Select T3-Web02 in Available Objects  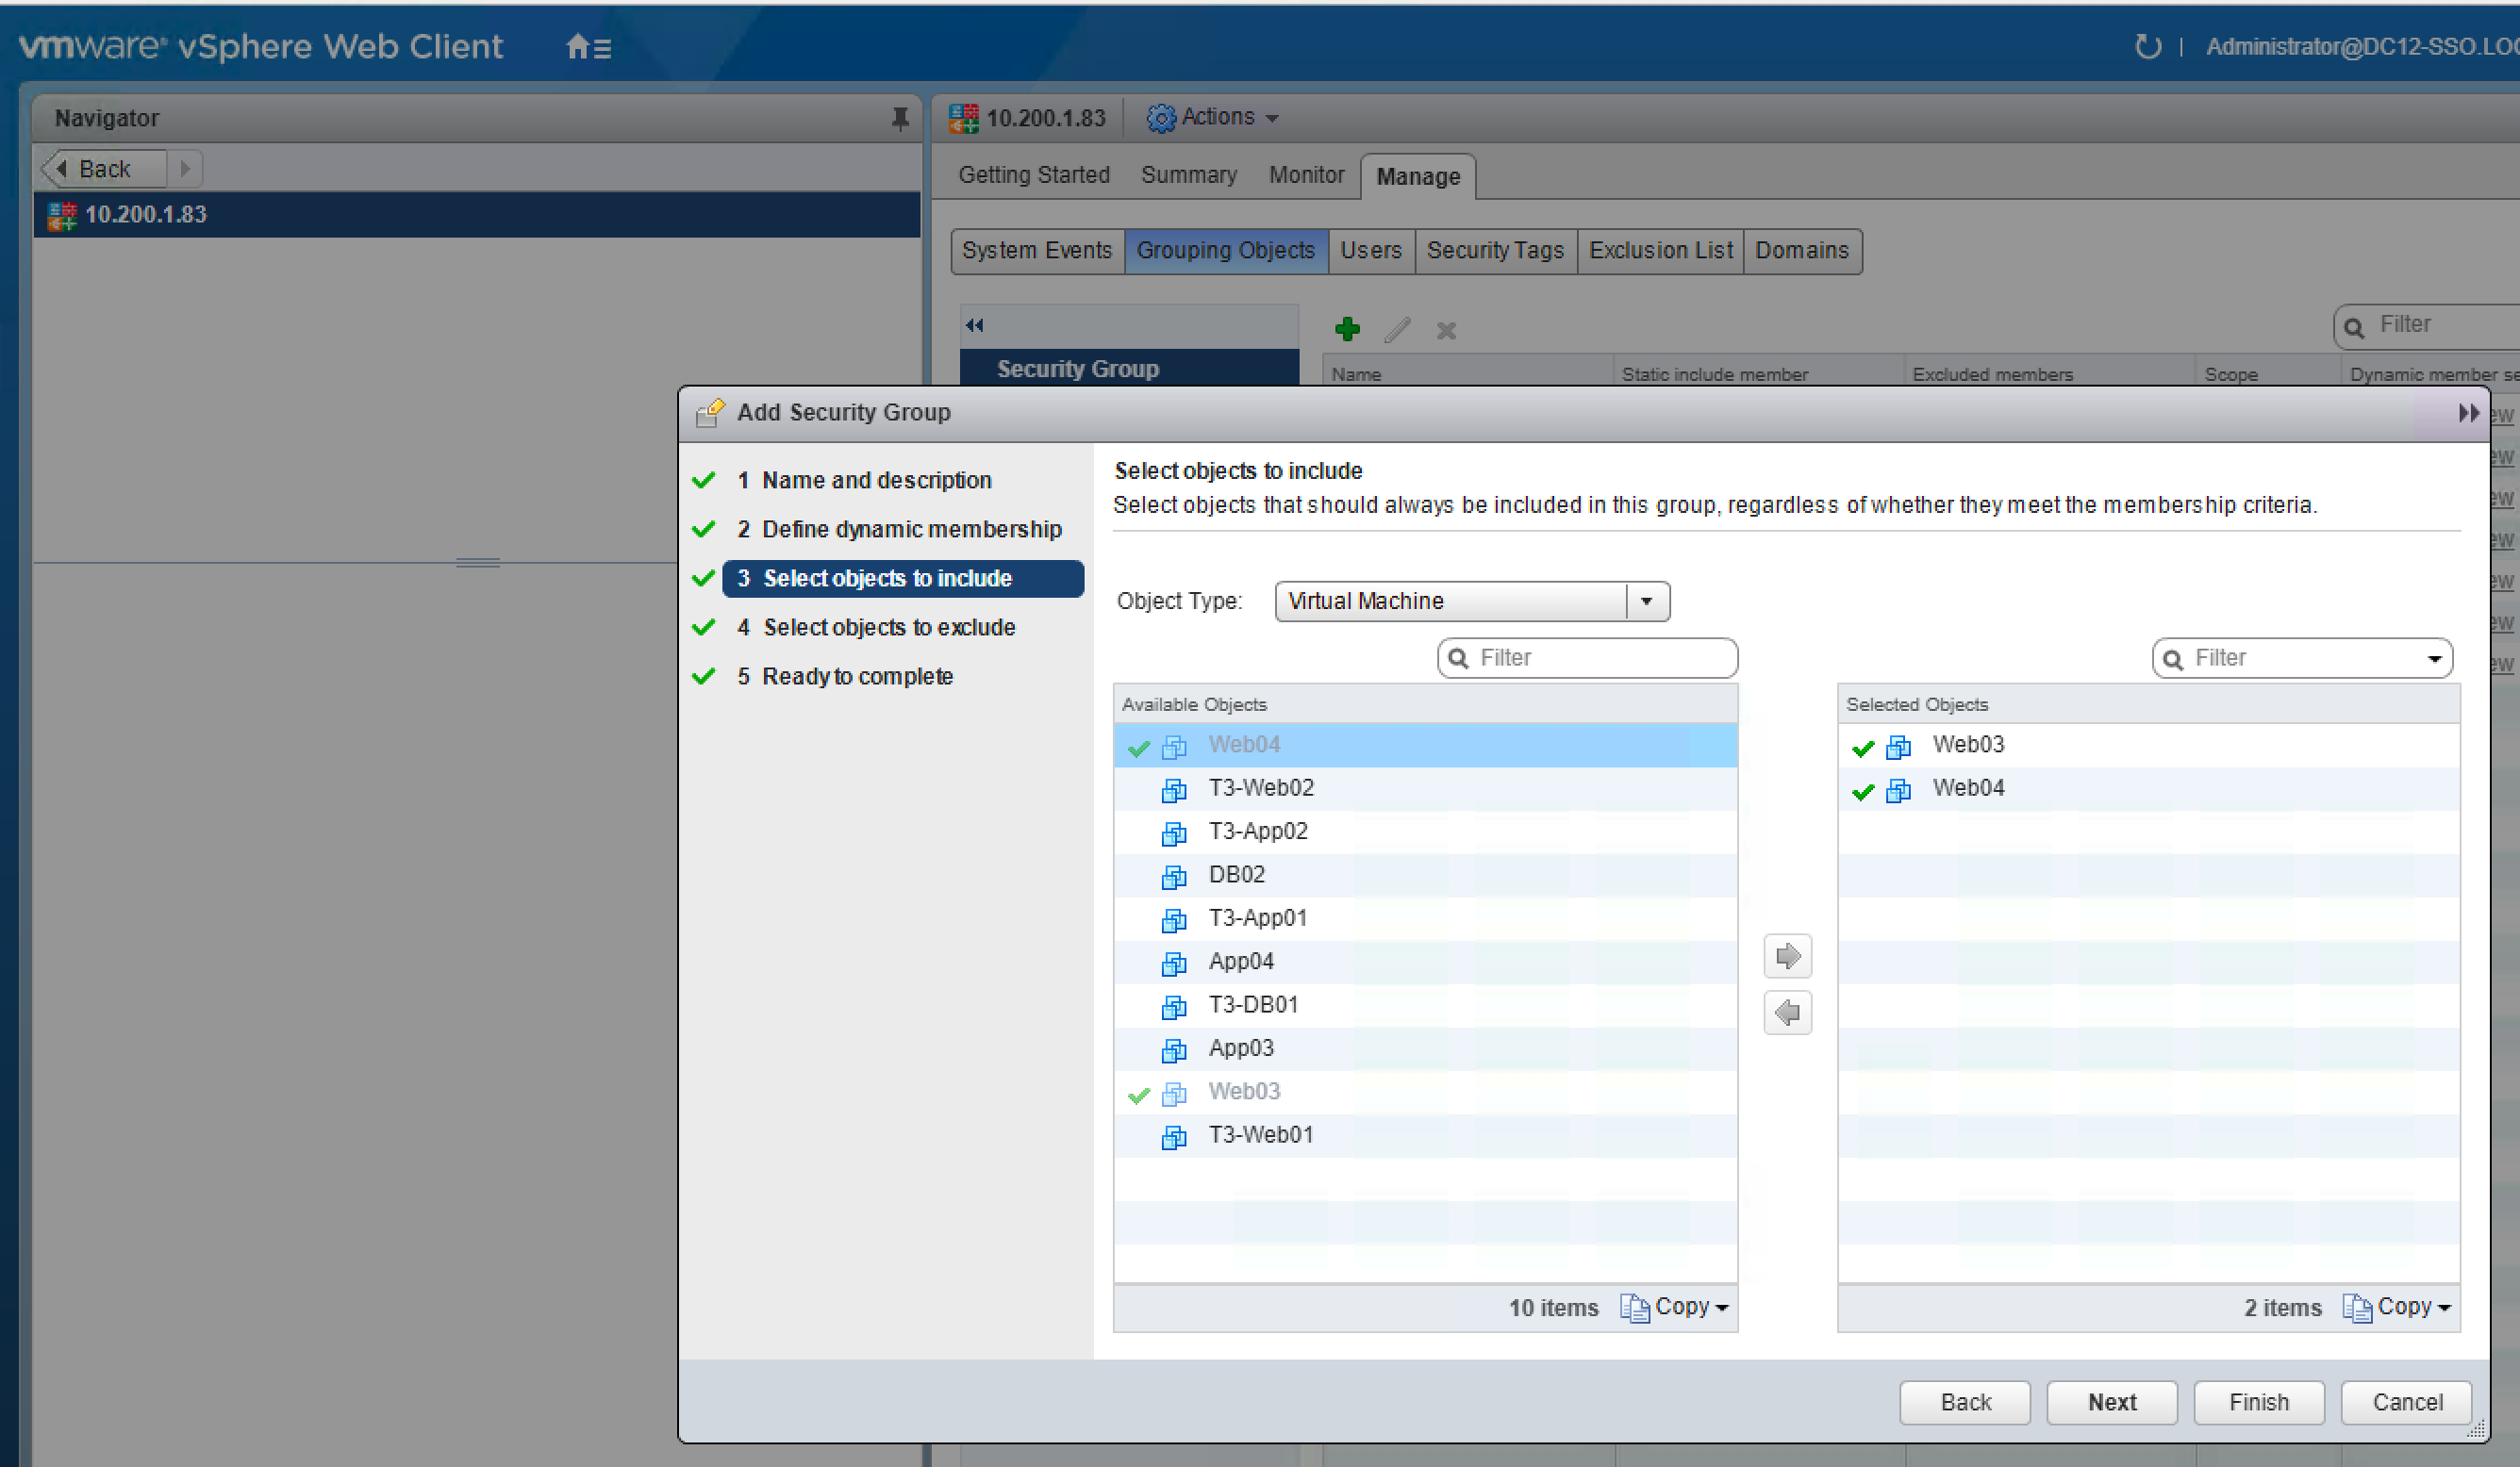point(1260,788)
